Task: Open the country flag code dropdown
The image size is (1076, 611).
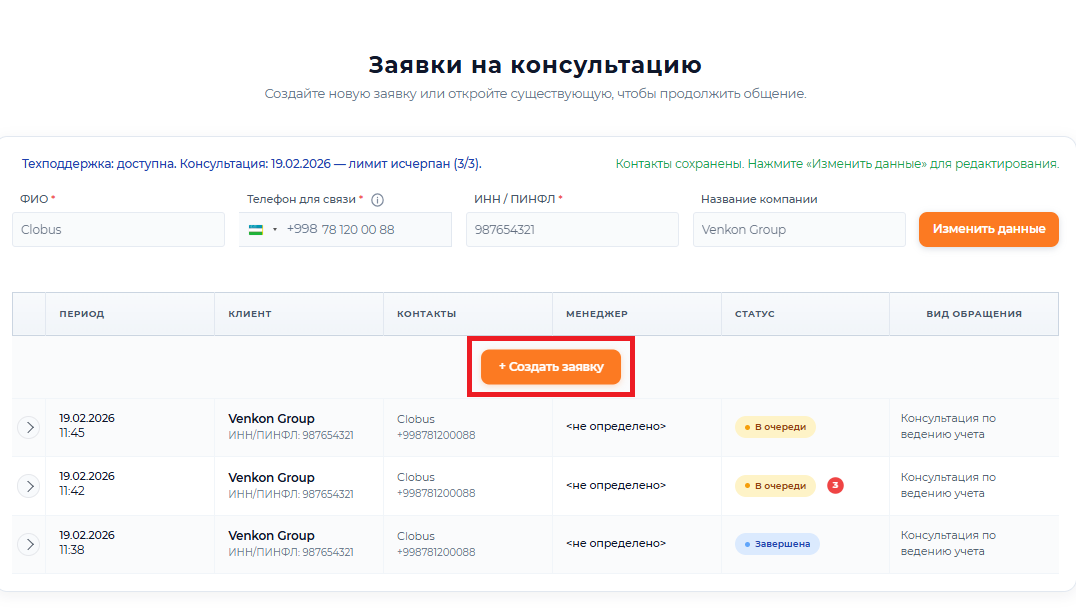Action: click(262, 230)
